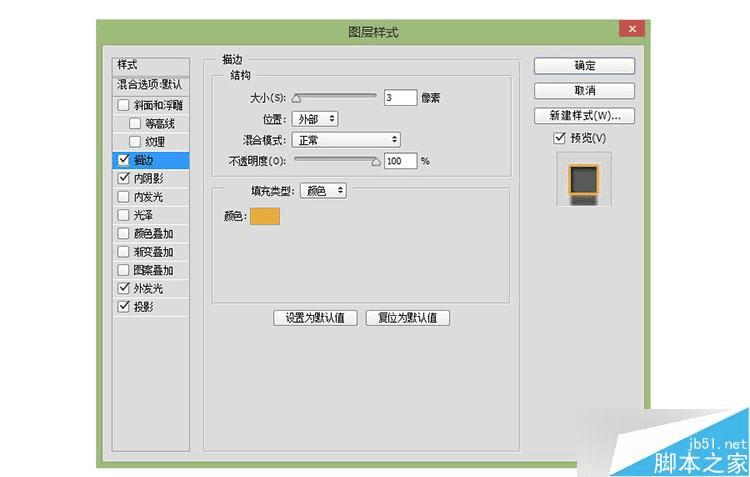This screenshot has height=477, width=750.
Task: Open the 斜面和浮雕 settings row label
Action: coord(158,105)
